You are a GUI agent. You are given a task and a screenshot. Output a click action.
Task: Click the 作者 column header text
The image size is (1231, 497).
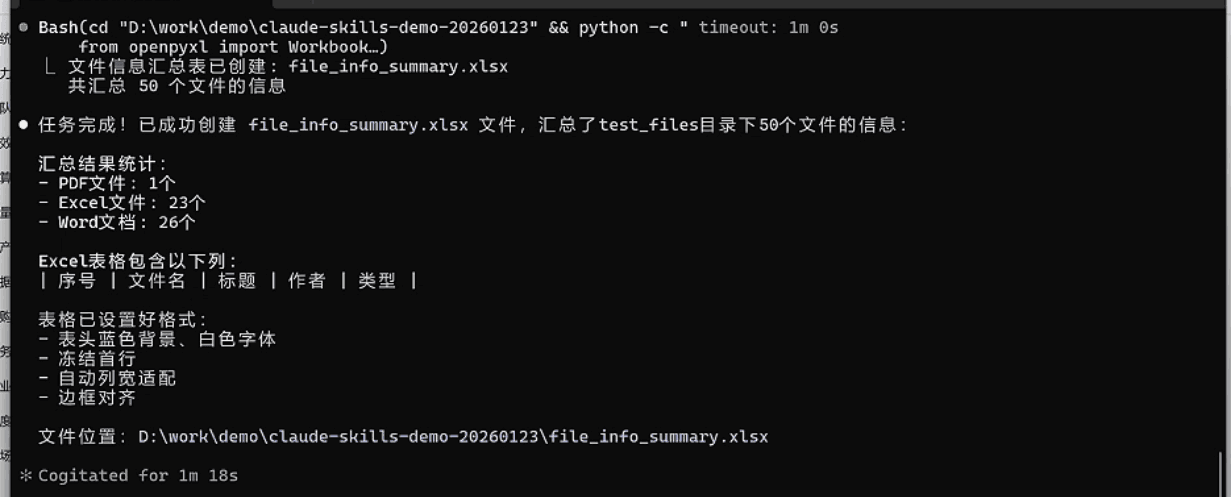click(x=307, y=281)
